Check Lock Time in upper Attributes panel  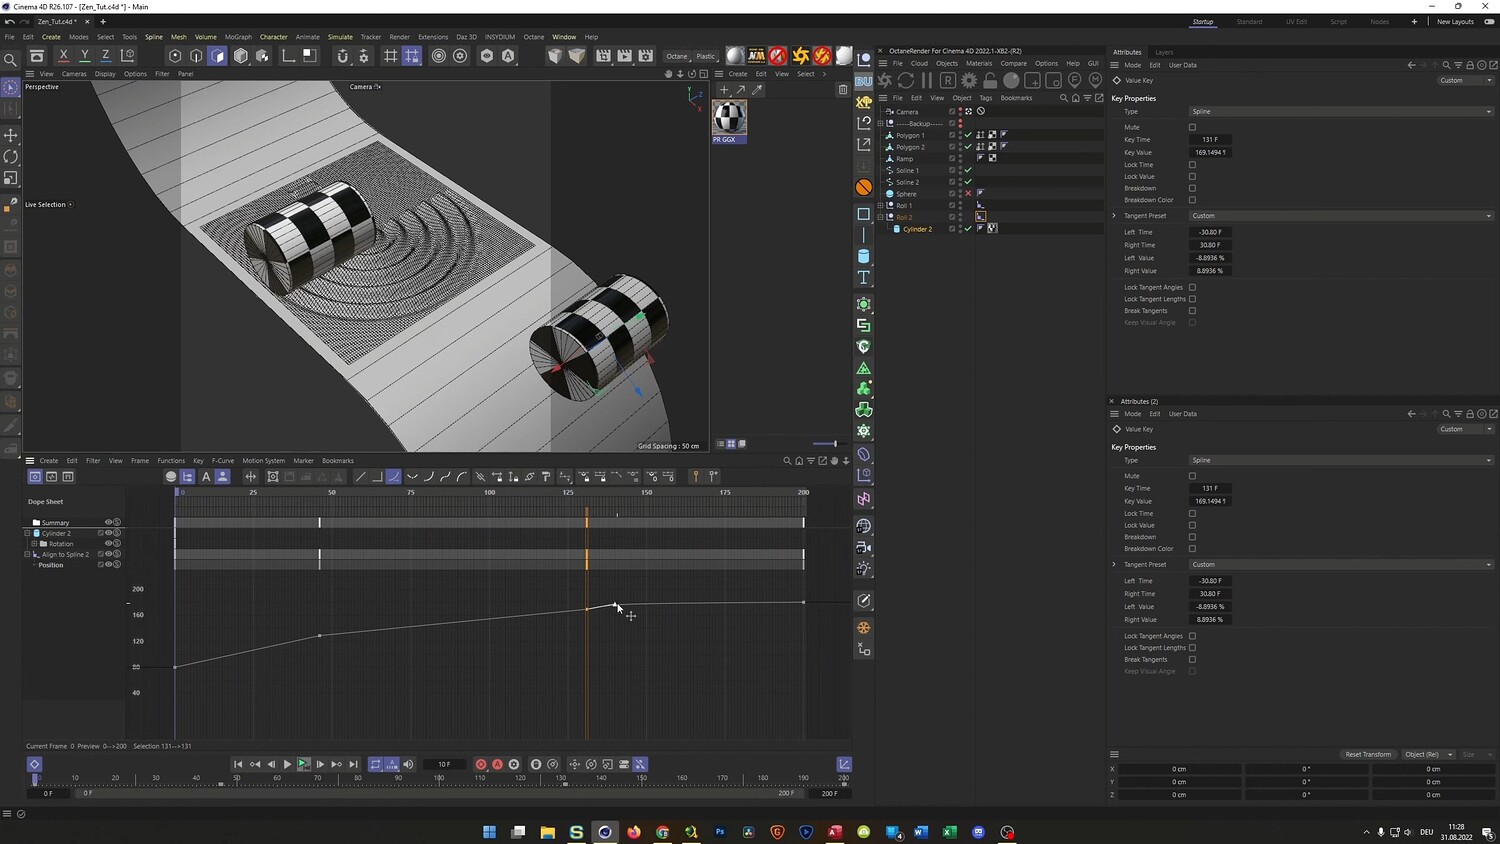[1192, 165]
